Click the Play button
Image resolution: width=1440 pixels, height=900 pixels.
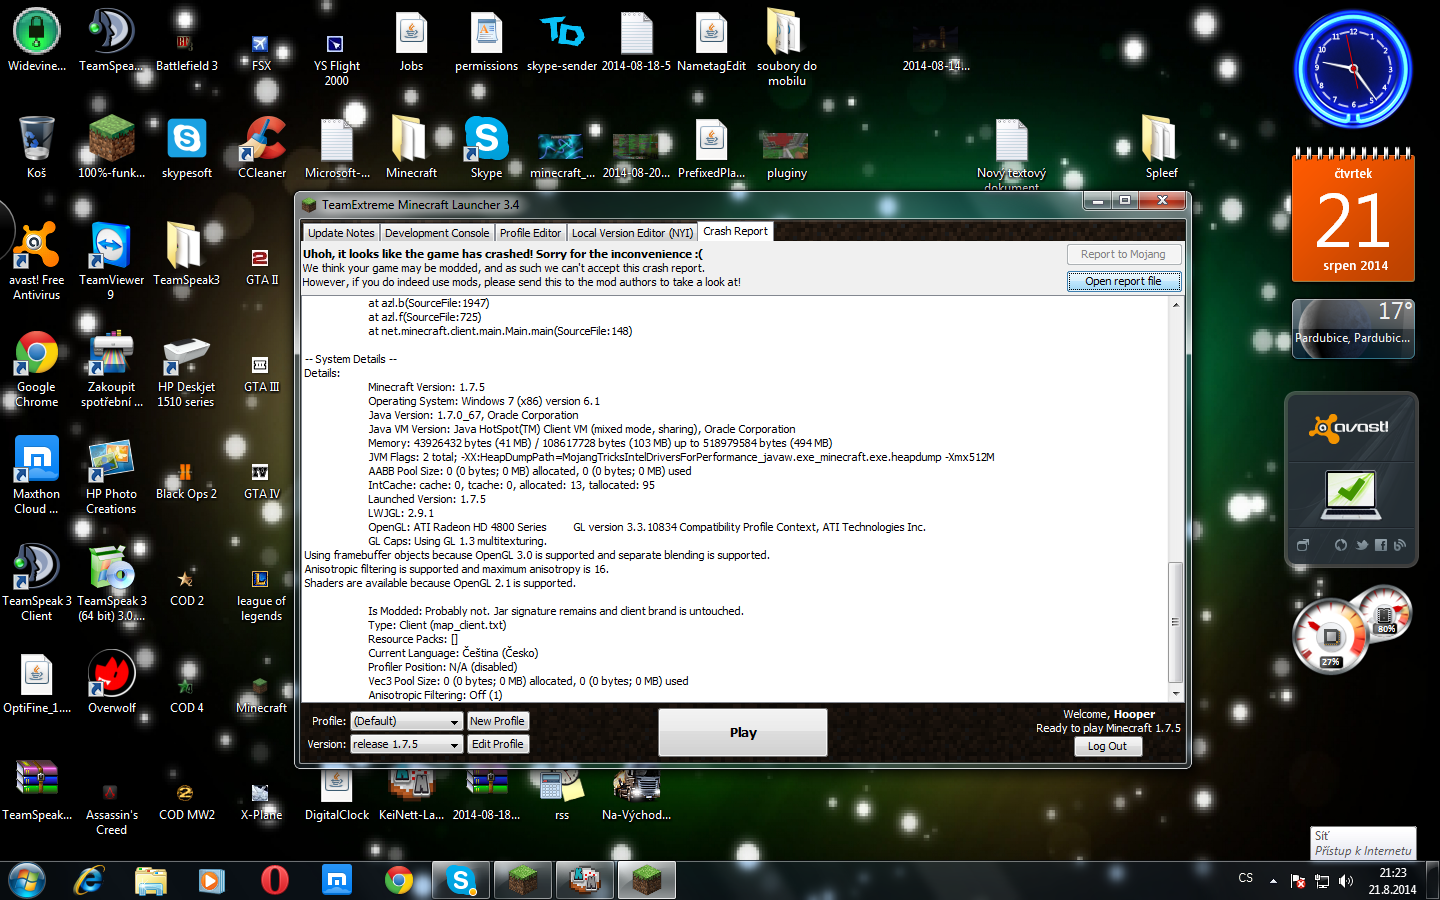click(x=743, y=733)
